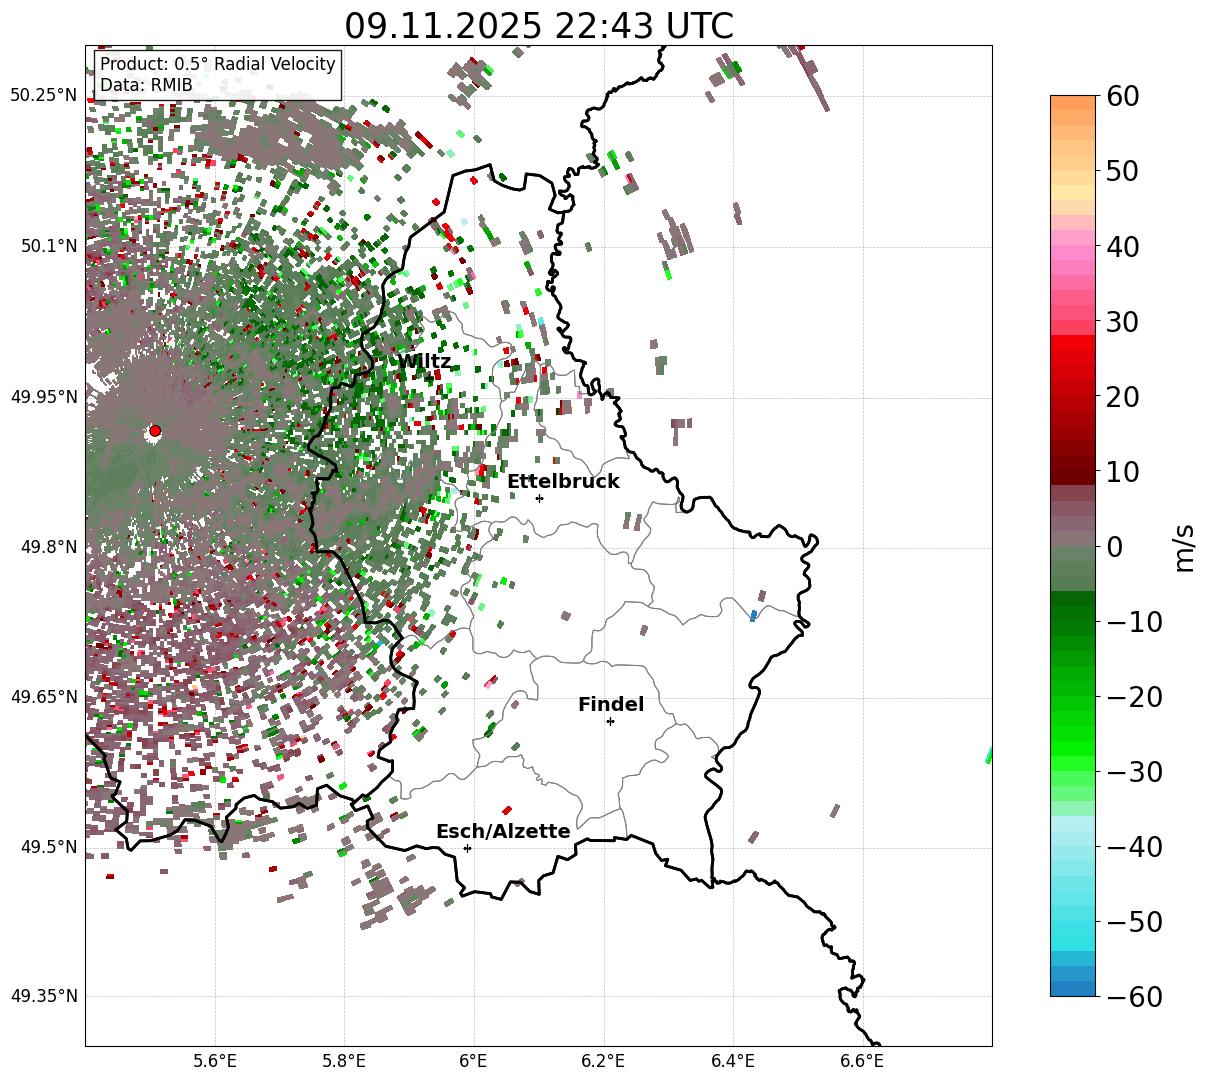Click the 50.1°N latitude label

pos(48,246)
